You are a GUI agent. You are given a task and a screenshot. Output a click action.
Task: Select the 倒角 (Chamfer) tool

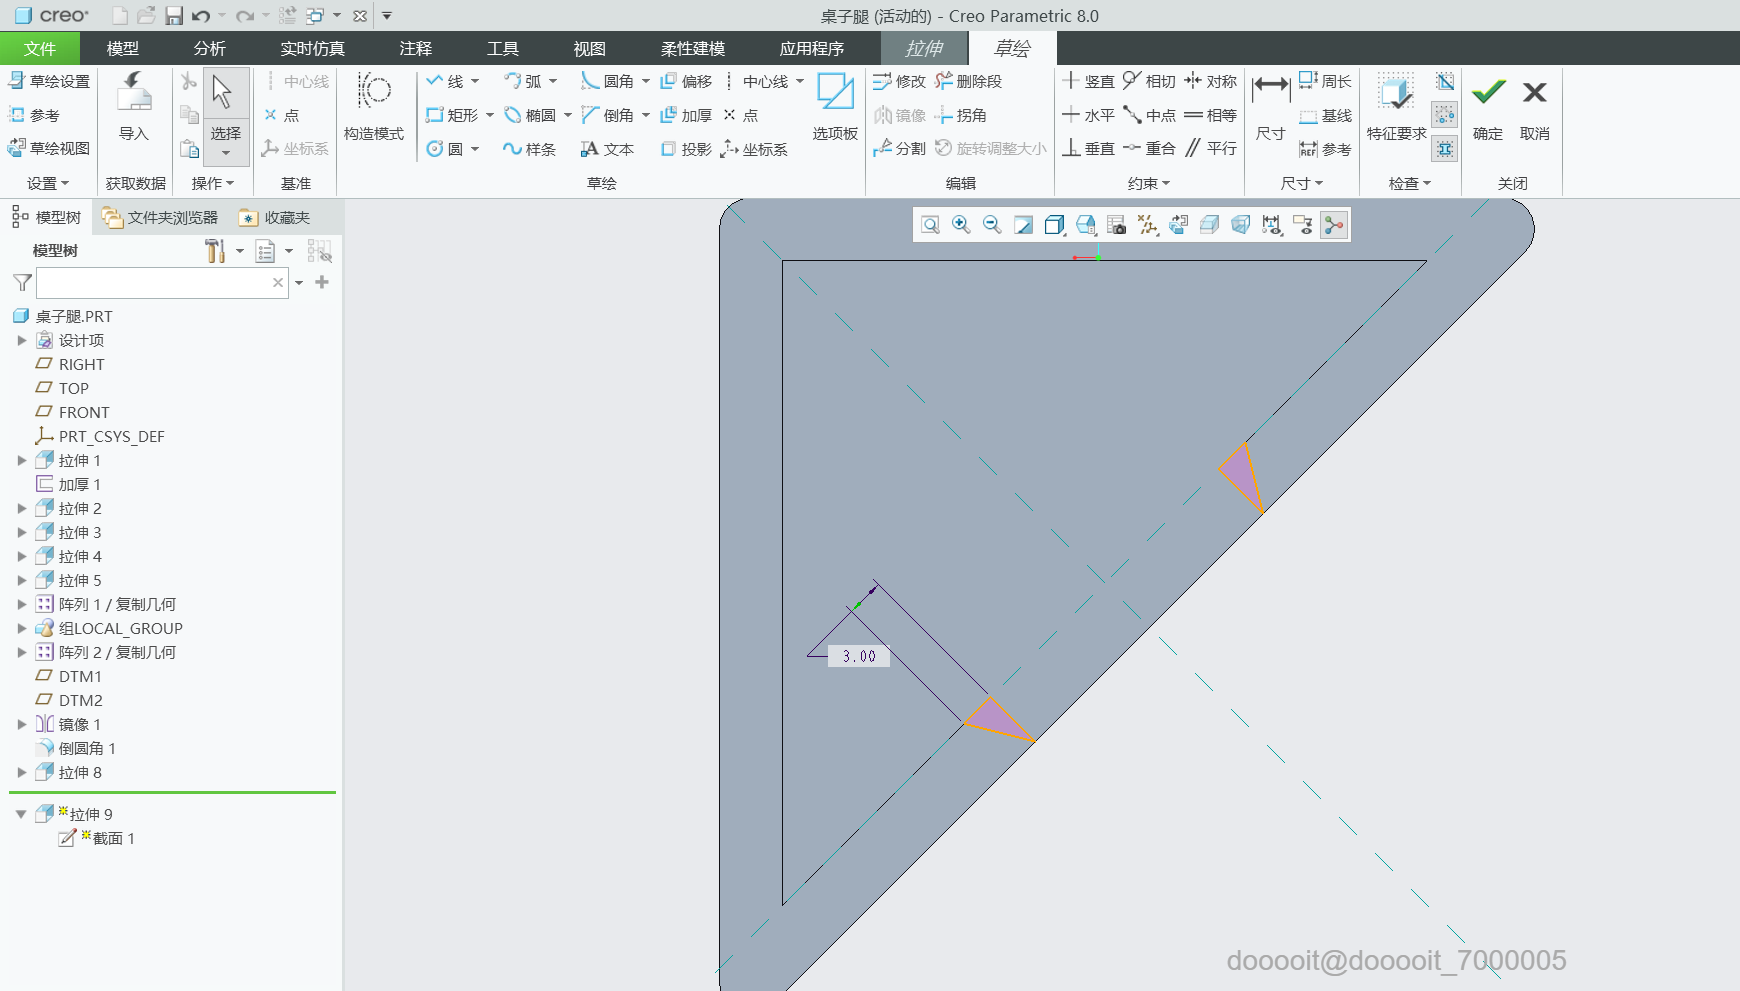pyautogui.click(x=608, y=115)
